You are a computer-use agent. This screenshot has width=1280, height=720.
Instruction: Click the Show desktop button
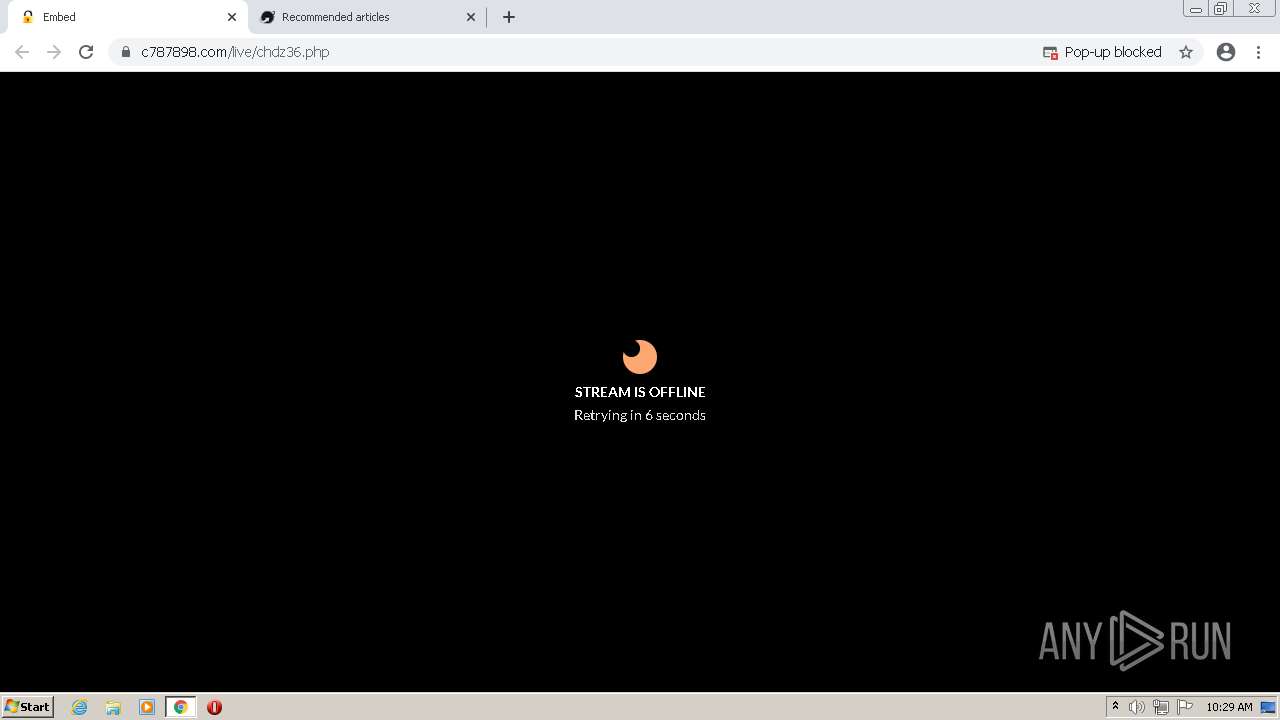coord(1268,707)
